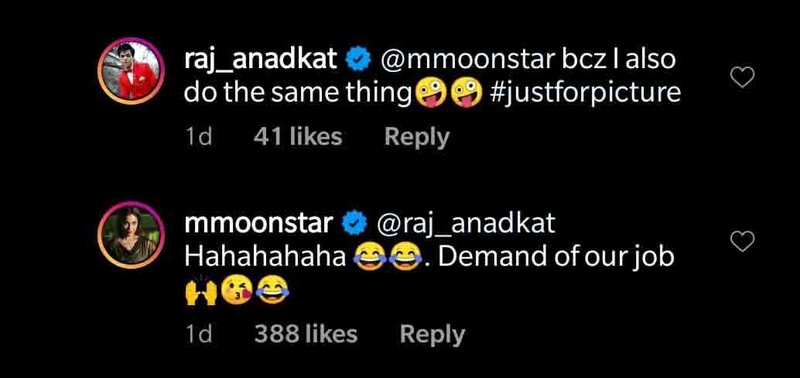Open raj_anadkat's profile picture
This screenshot has width=800, height=378.
(131, 71)
